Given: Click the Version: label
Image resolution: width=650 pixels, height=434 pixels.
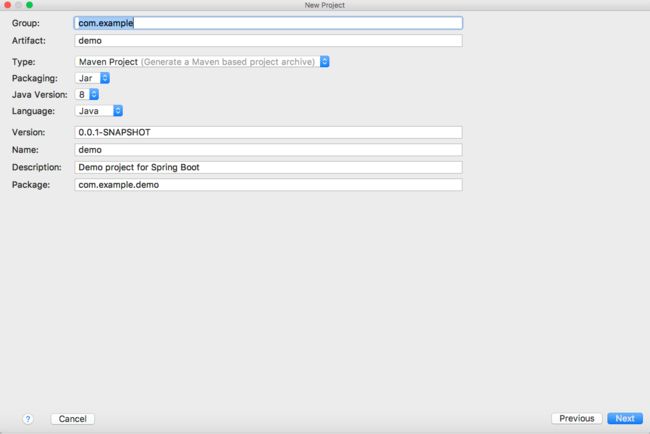Looking at the screenshot, I should pos(29,132).
